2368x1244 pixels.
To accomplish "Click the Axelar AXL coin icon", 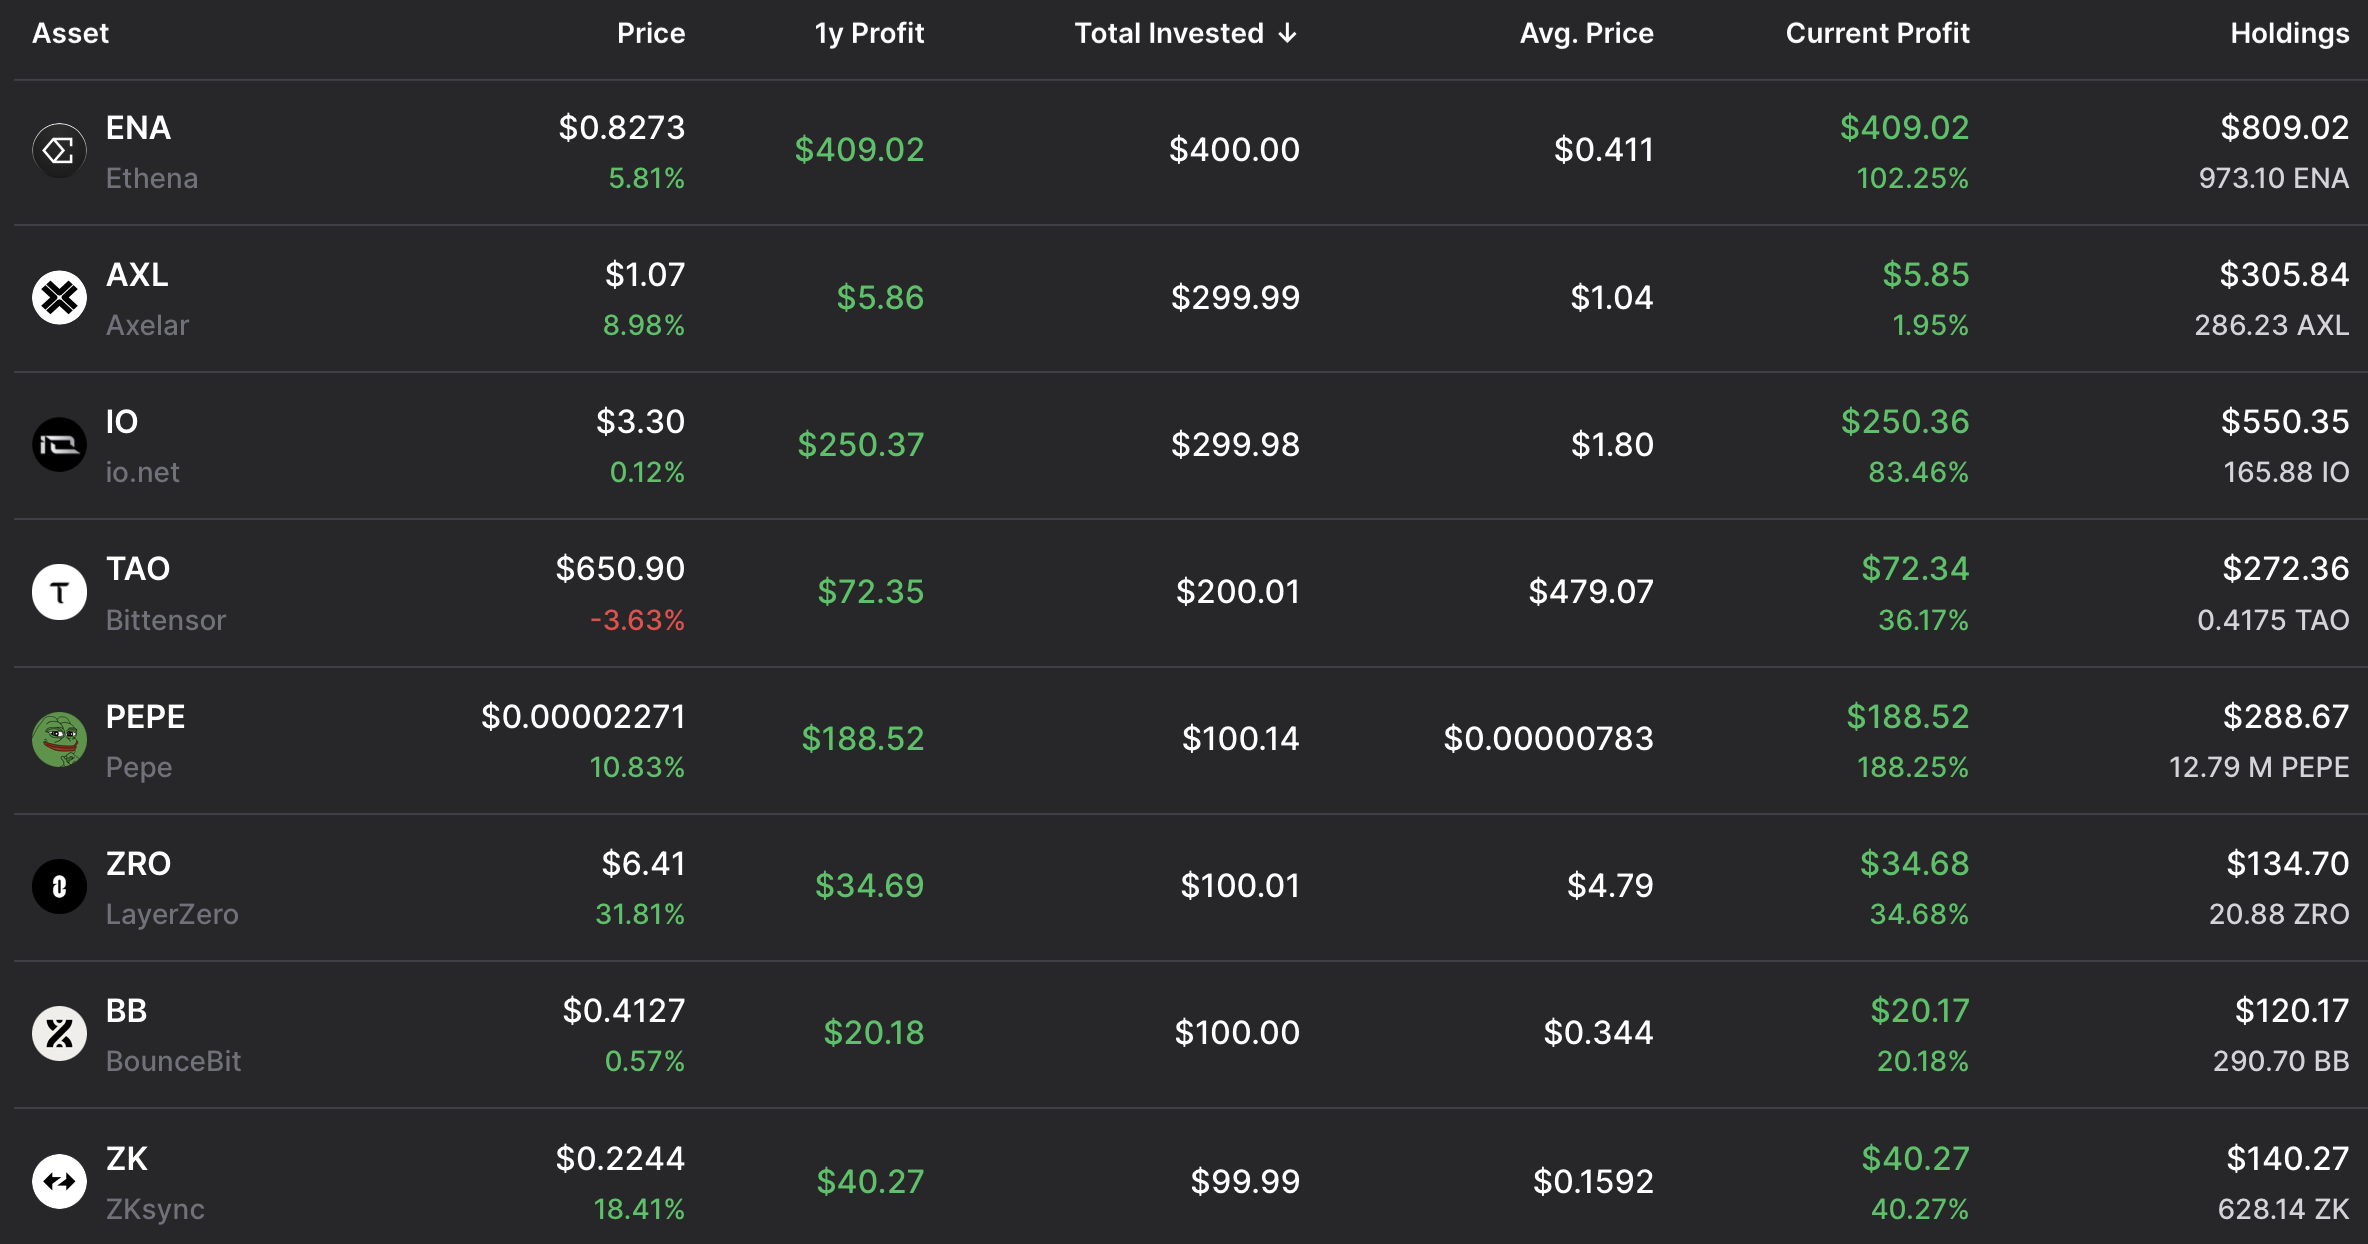I will pyautogui.click(x=59, y=298).
